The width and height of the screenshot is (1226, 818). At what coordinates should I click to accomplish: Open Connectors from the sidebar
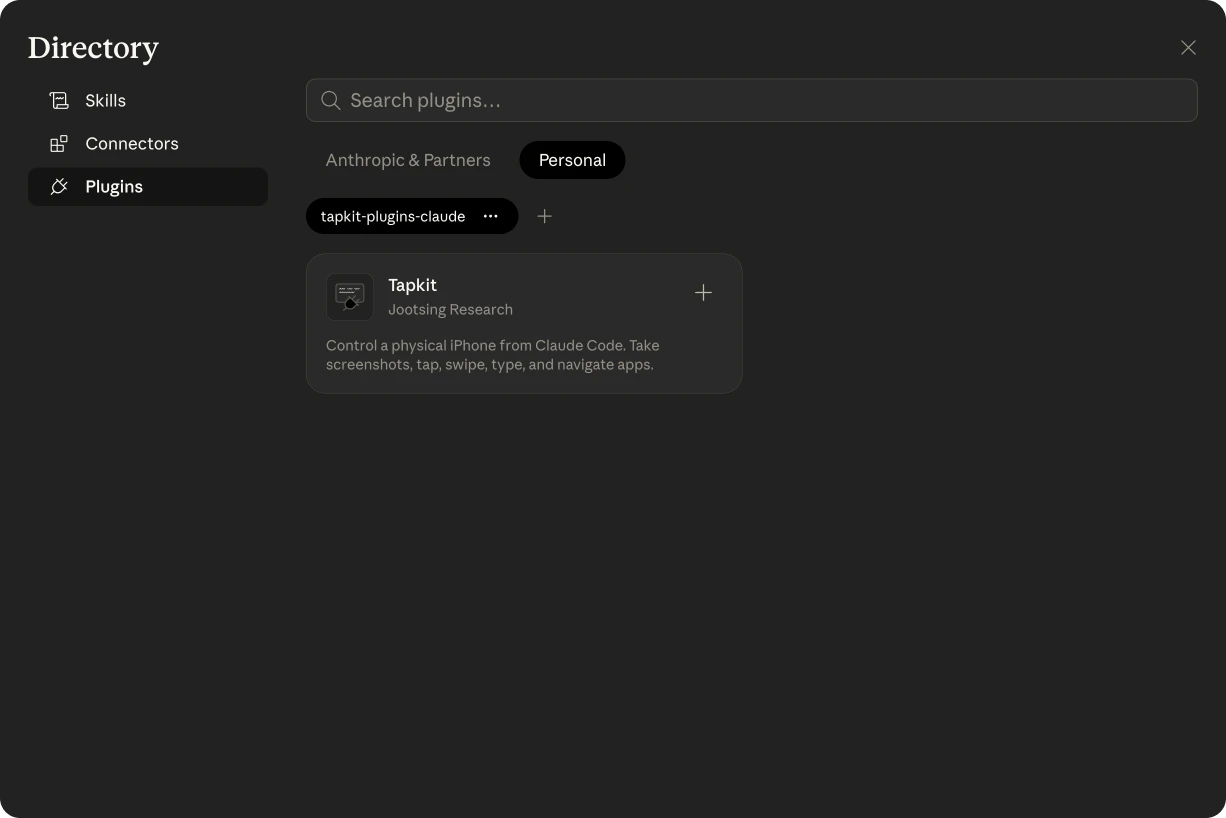pyautogui.click(x=131, y=143)
